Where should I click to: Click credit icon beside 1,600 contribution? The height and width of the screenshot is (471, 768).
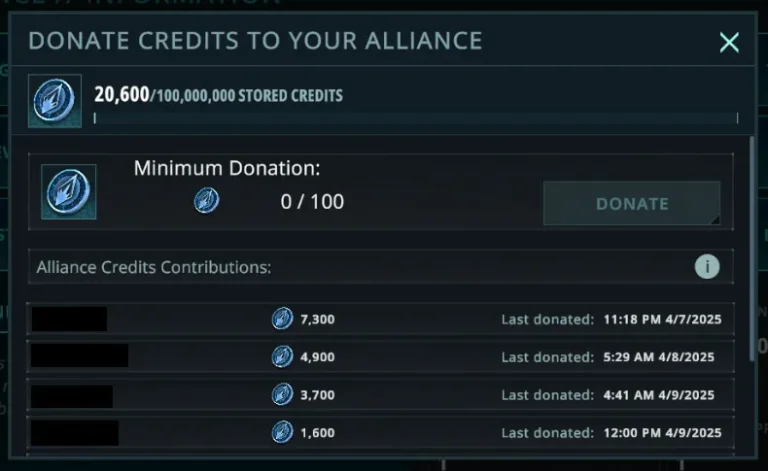click(282, 433)
